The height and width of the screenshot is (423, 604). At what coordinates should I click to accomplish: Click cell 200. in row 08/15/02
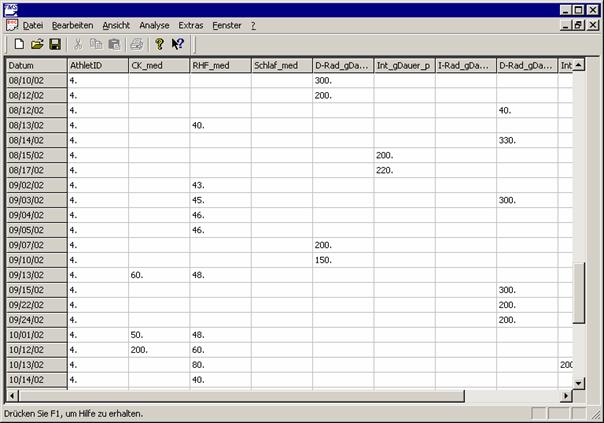pyautogui.click(x=404, y=155)
